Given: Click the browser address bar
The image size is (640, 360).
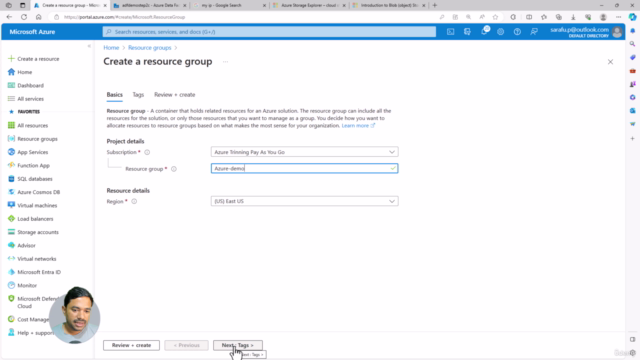Looking at the screenshot, I should (x=245, y=17).
